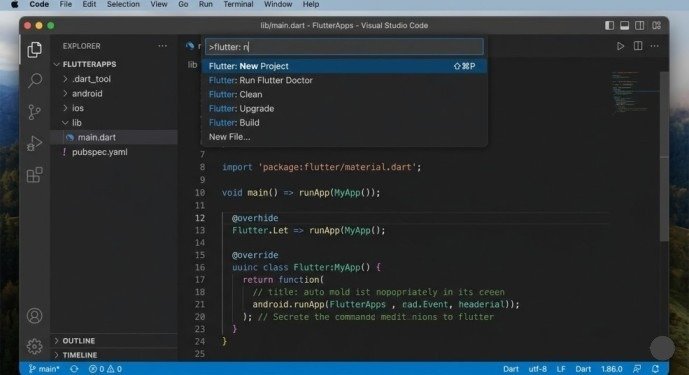Viewport: 689px width, 375px height.
Task: Select Flutter: Clean command
Action: coord(344,95)
